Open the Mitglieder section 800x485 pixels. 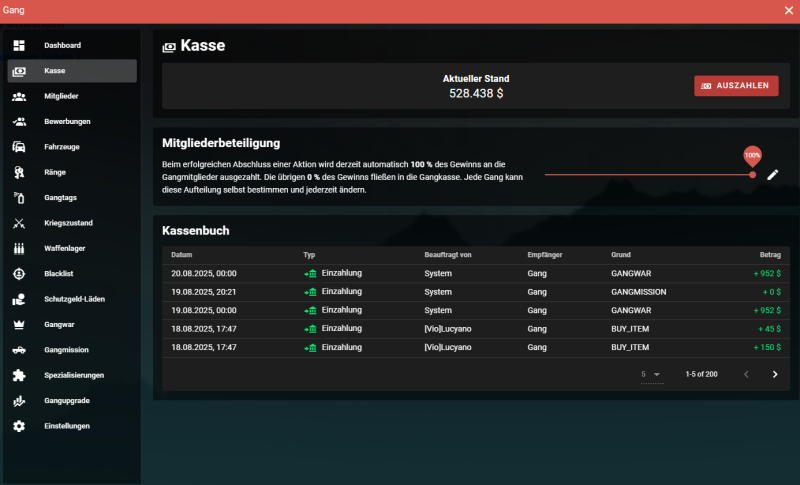[x=72, y=96]
